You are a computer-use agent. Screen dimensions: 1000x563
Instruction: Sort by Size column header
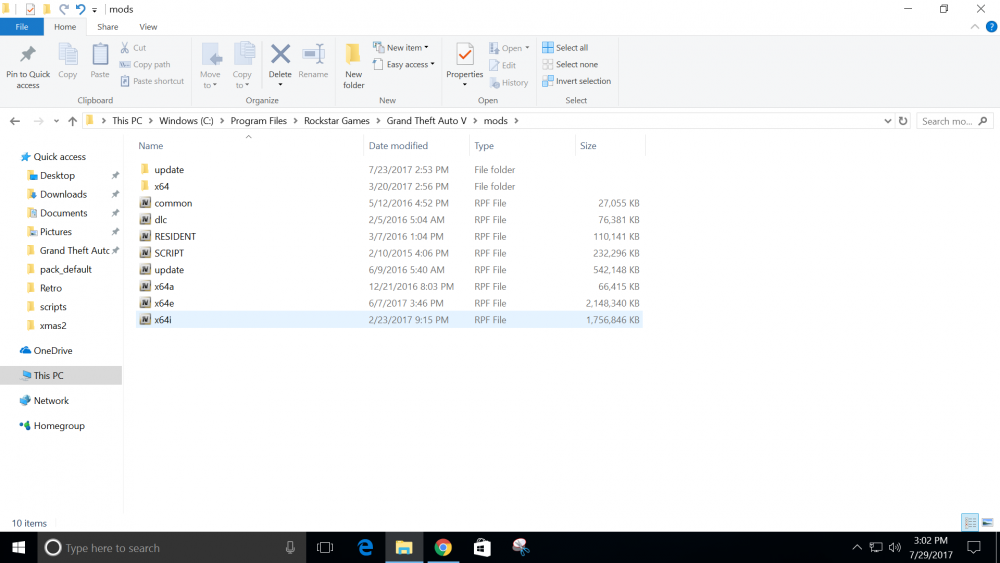tap(588, 146)
